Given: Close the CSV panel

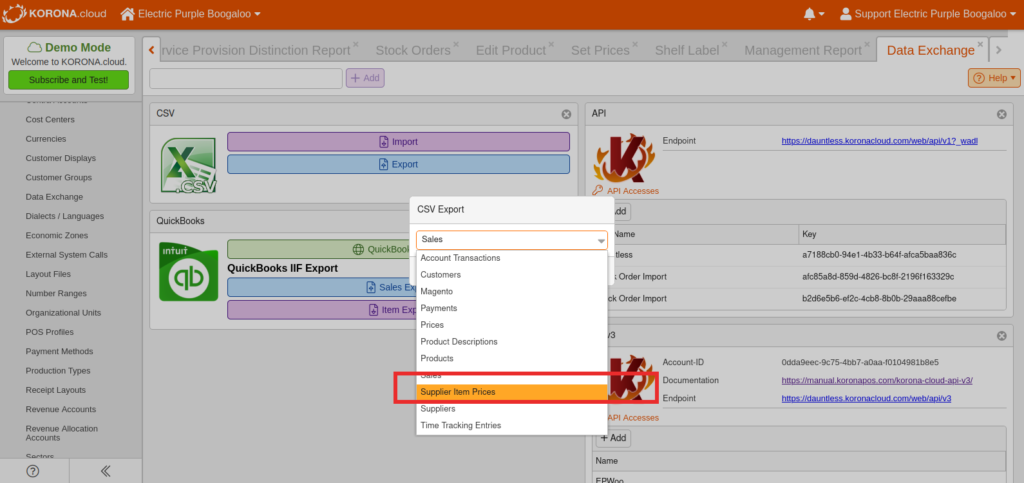Looking at the screenshot, I should click(x=566, y=114).
